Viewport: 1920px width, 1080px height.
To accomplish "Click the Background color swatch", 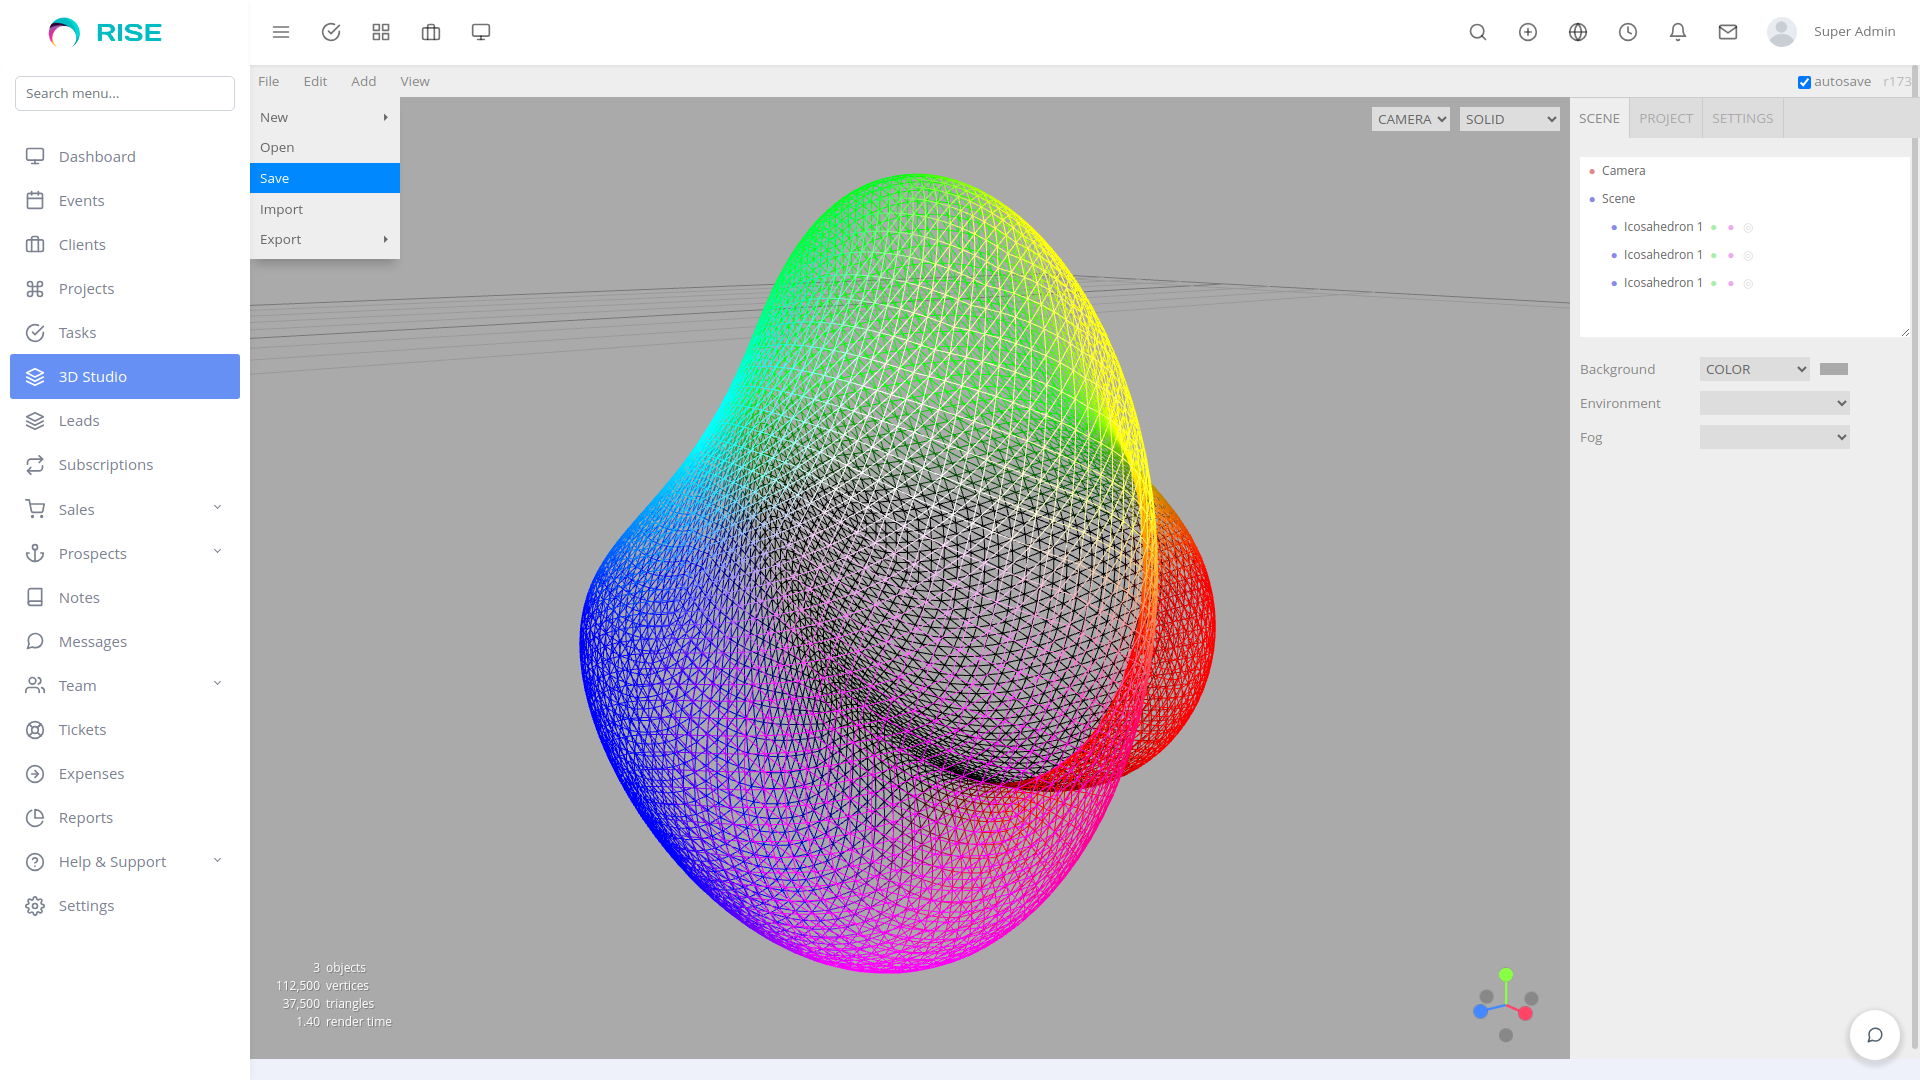I will tap(1833, 368).
